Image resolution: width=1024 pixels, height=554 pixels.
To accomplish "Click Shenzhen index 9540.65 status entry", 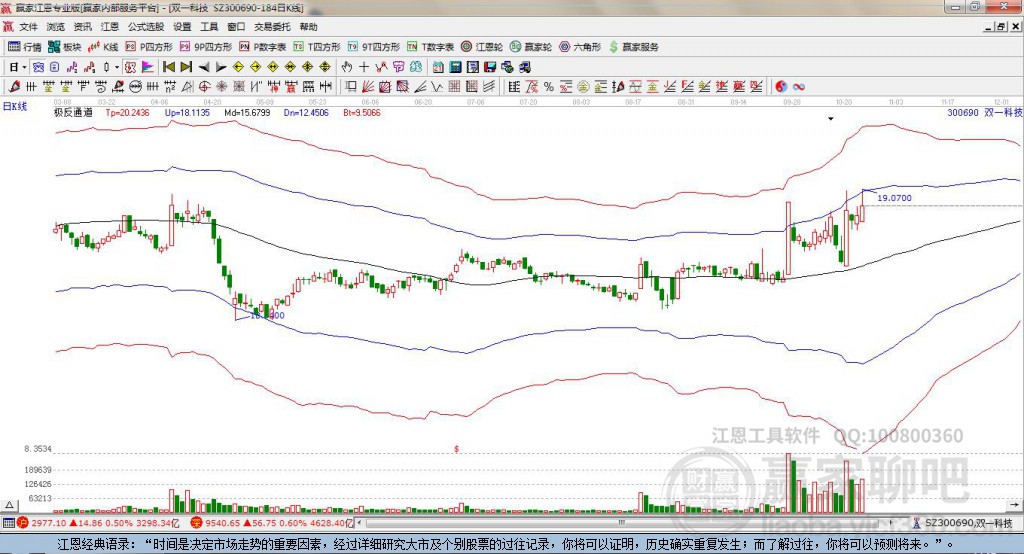I will [x=274, y=523].
